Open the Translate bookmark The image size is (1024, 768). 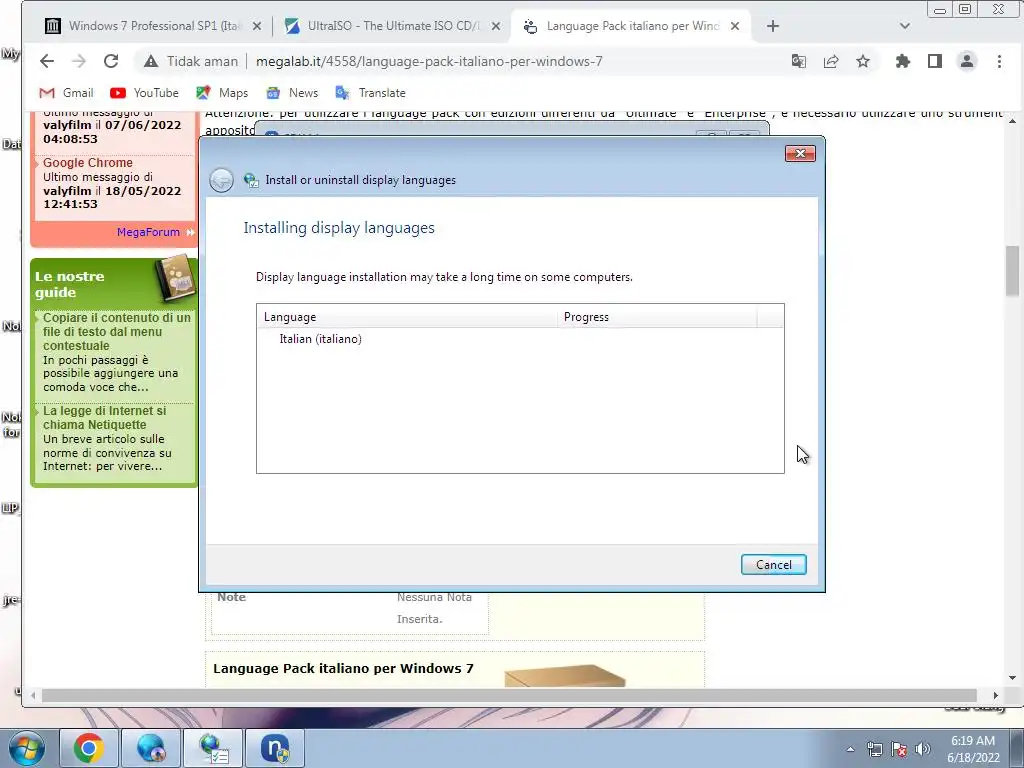click(370, 93)
